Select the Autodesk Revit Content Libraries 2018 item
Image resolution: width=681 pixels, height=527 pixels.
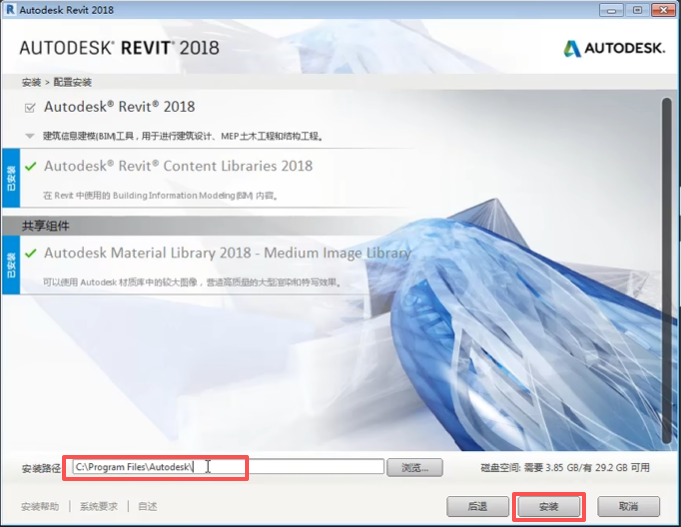coord(178,166)
